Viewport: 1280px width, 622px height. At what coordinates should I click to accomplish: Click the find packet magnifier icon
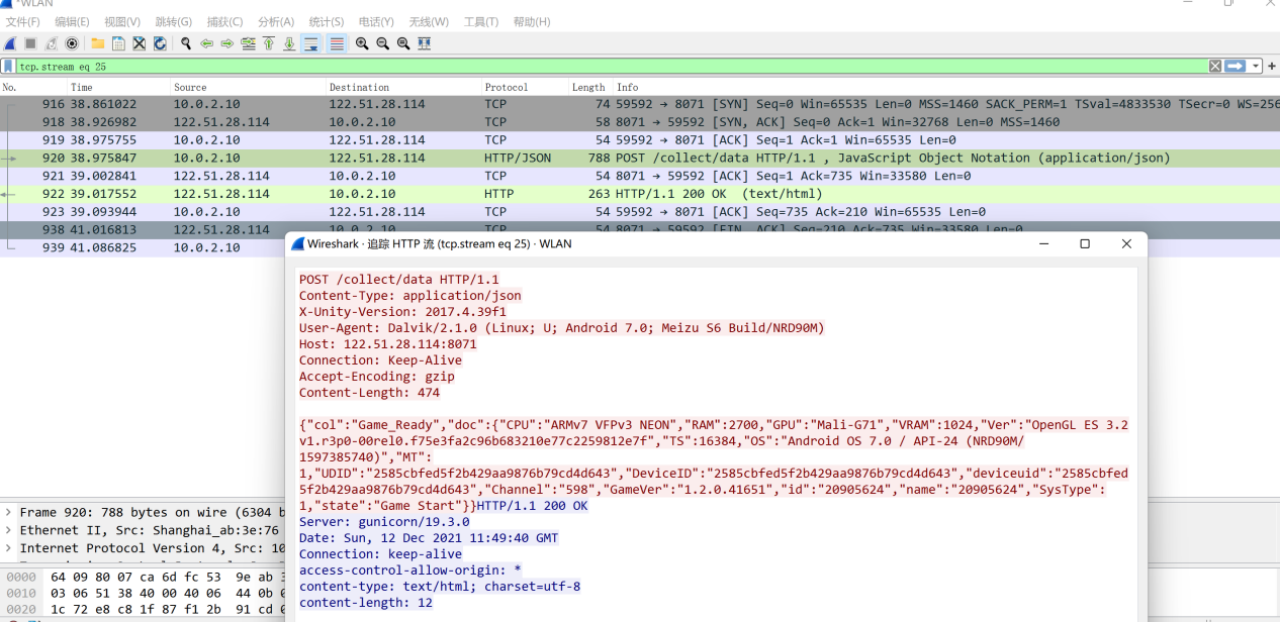click(186, 44)
